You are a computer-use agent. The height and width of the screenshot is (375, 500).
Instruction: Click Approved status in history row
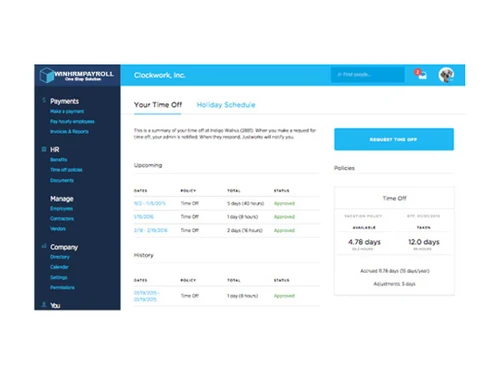click(284, 296)
